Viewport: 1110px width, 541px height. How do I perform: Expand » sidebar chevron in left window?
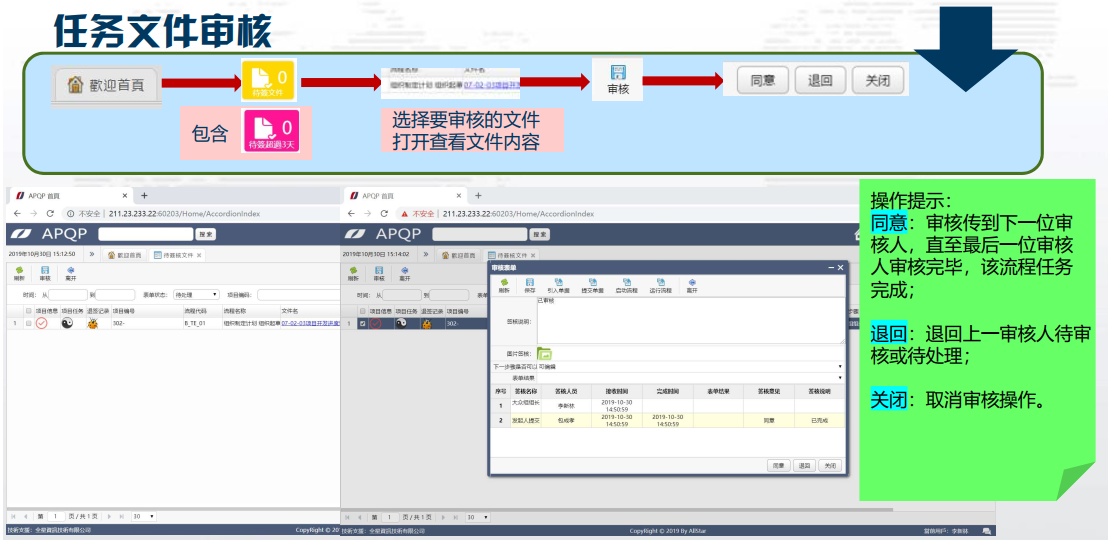click(91, 254)
